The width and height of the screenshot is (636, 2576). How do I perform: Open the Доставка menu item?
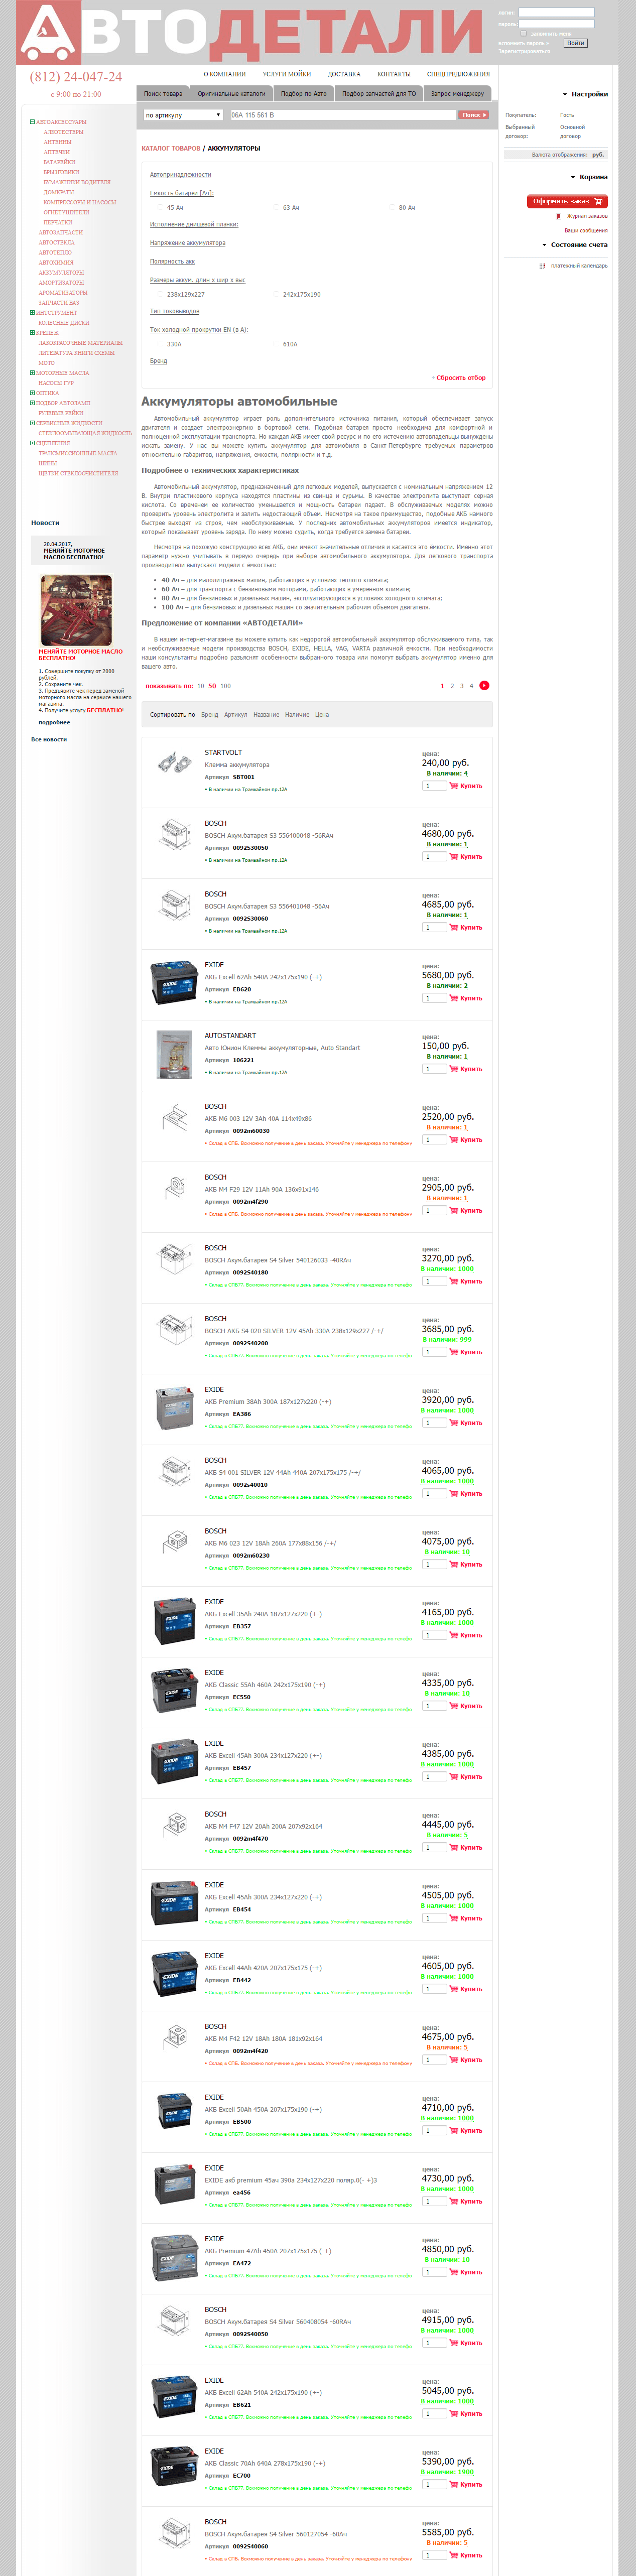[x=344, y=74]
